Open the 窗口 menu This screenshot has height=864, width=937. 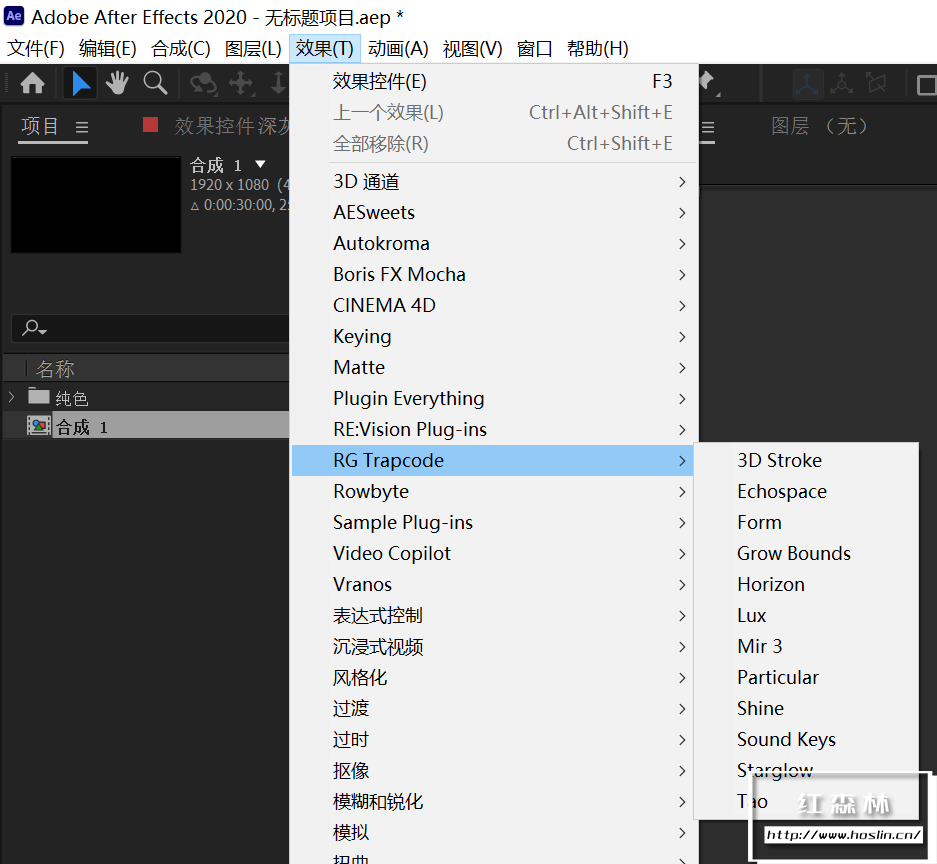pyautogui.click(x=534, y=48)
